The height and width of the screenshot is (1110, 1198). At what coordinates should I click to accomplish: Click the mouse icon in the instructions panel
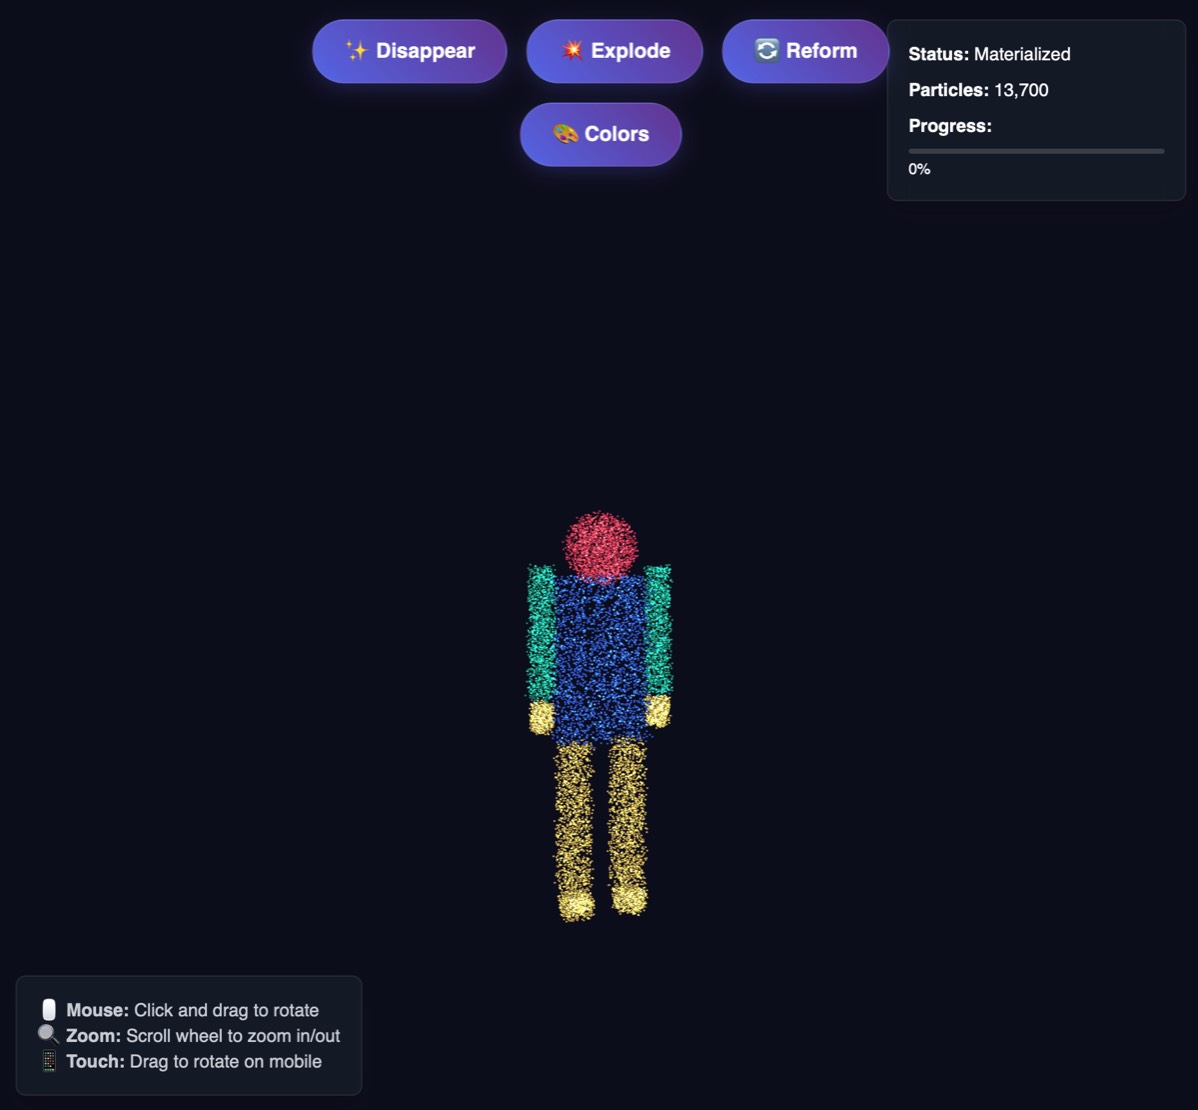coord(49,1010)
